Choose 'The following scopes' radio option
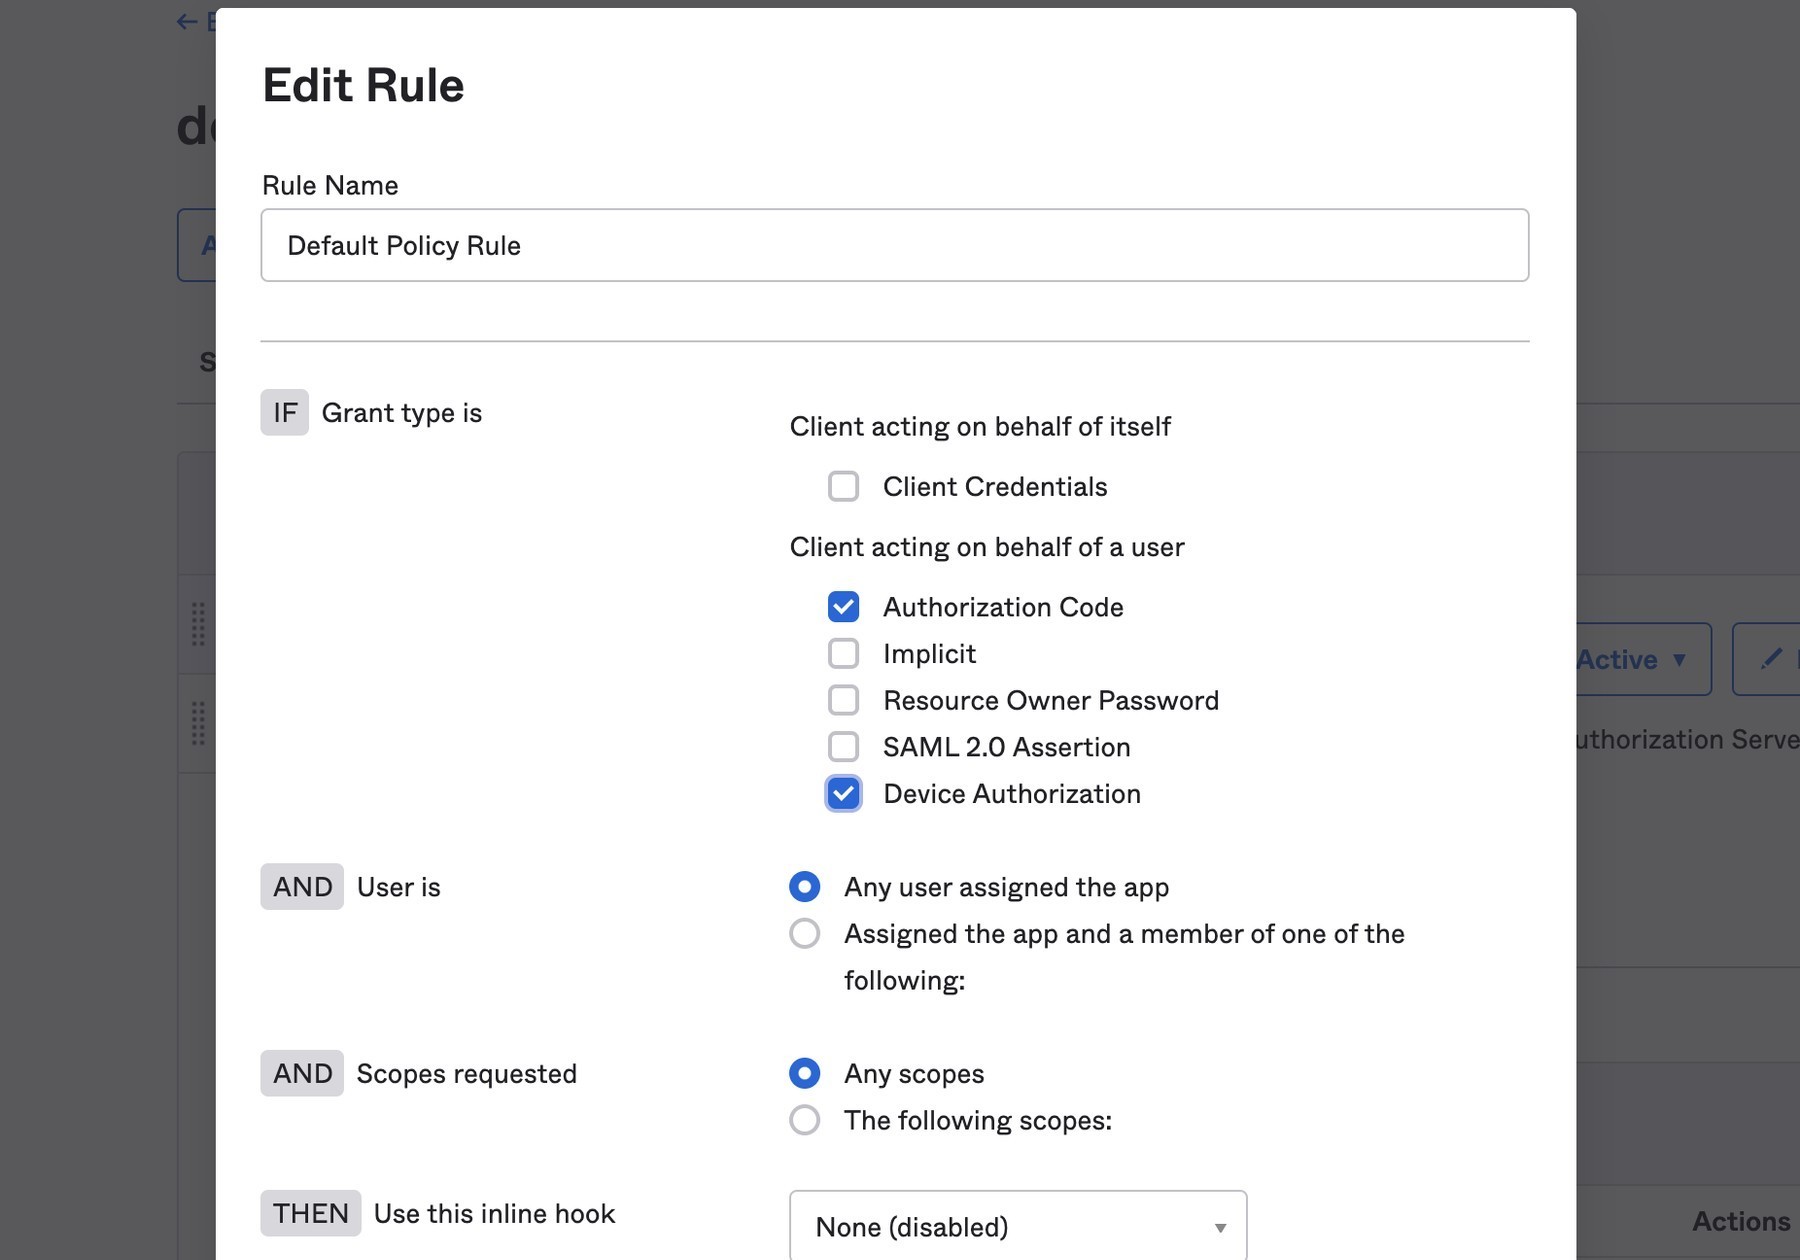This screenshot has width=1800, height=1260. [804, 1120]
